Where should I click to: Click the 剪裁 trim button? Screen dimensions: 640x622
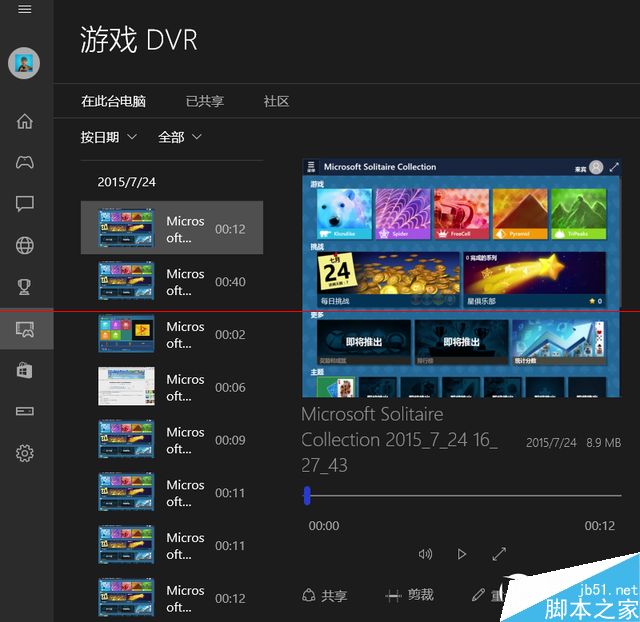pos(410,595)
